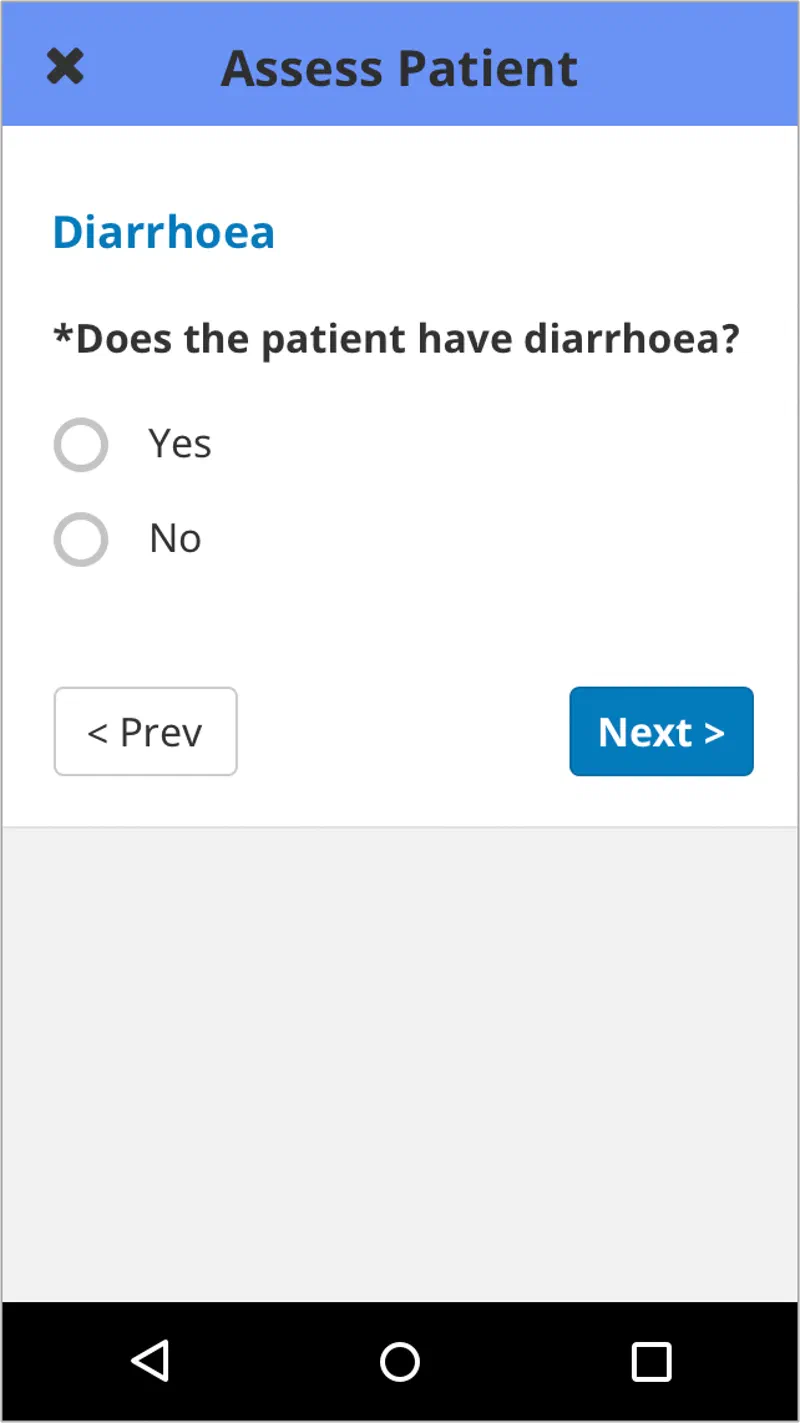
Task: Tap the Android back triangle icon
Action: pos(150,1361)
